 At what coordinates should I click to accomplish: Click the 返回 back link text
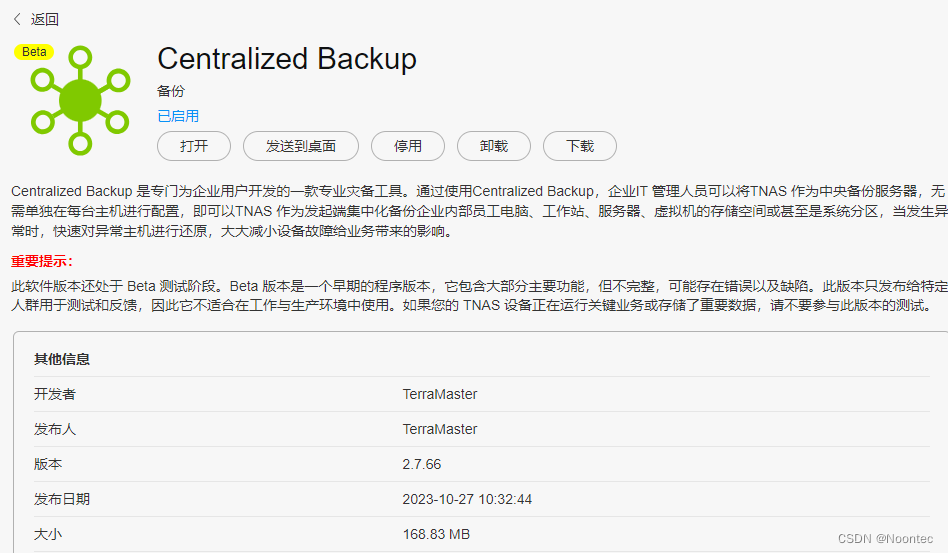pyautogui.click(x=45, y=19)
